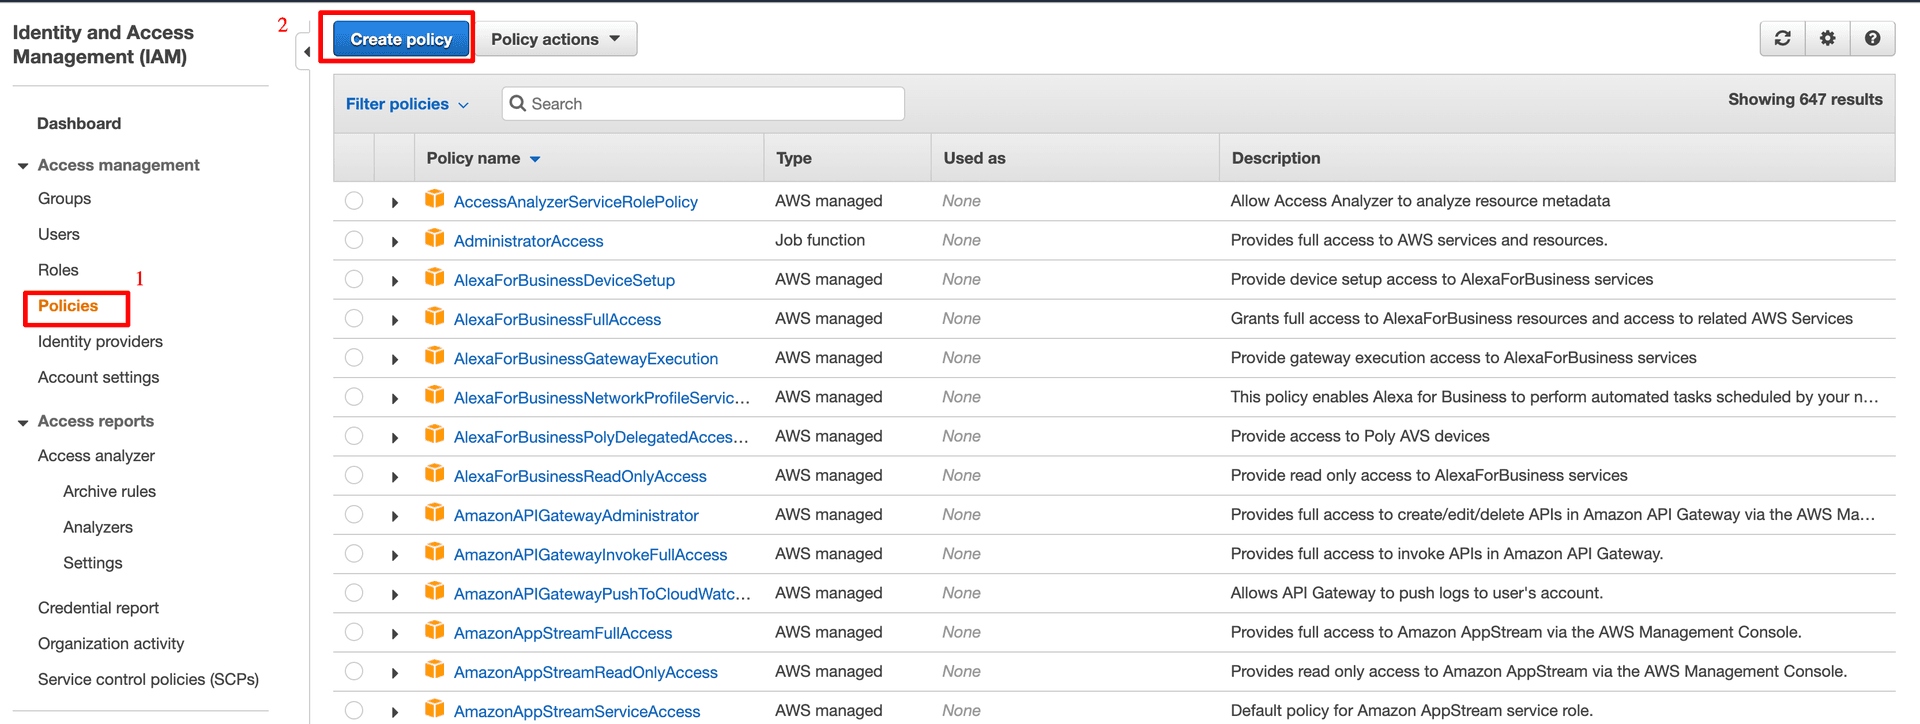
Task: Open the AlexaForBusinessFullAccess policy link
Action: [x=557, y=319]
